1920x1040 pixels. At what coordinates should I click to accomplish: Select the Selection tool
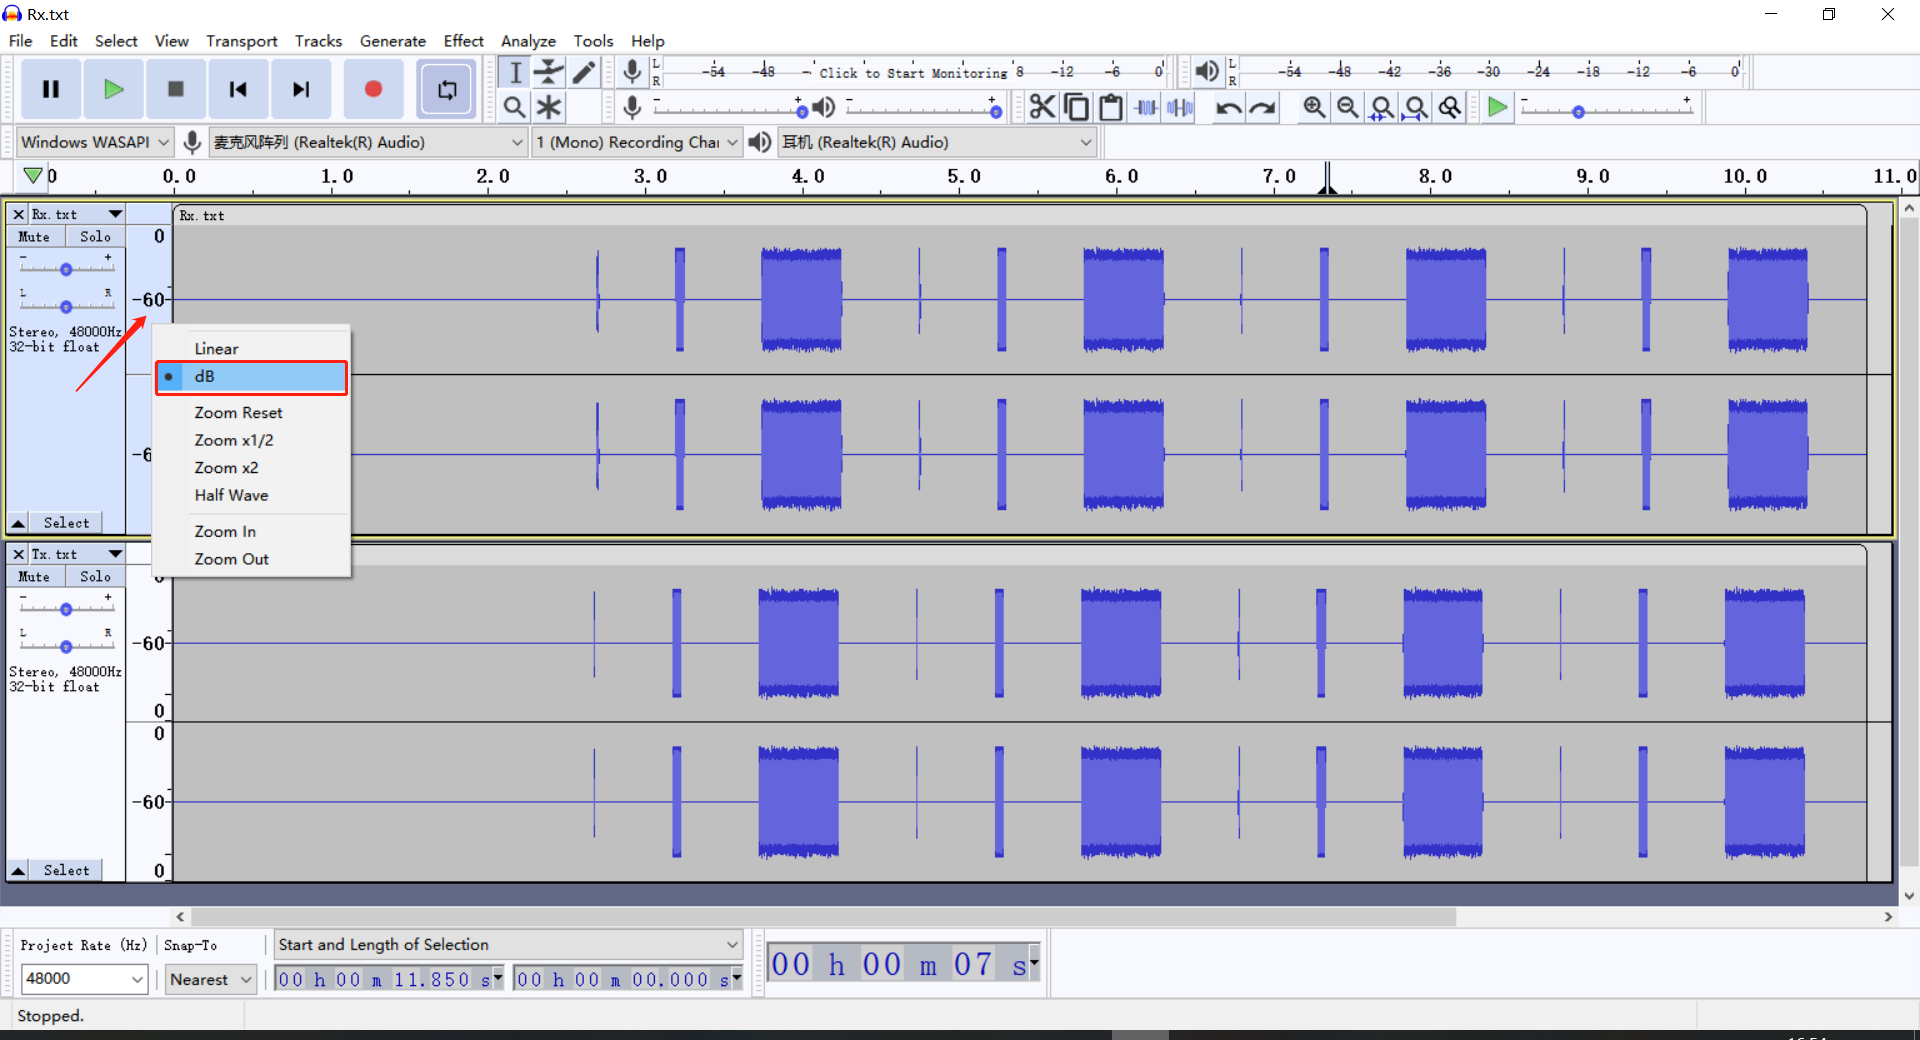tap(514, 71)
